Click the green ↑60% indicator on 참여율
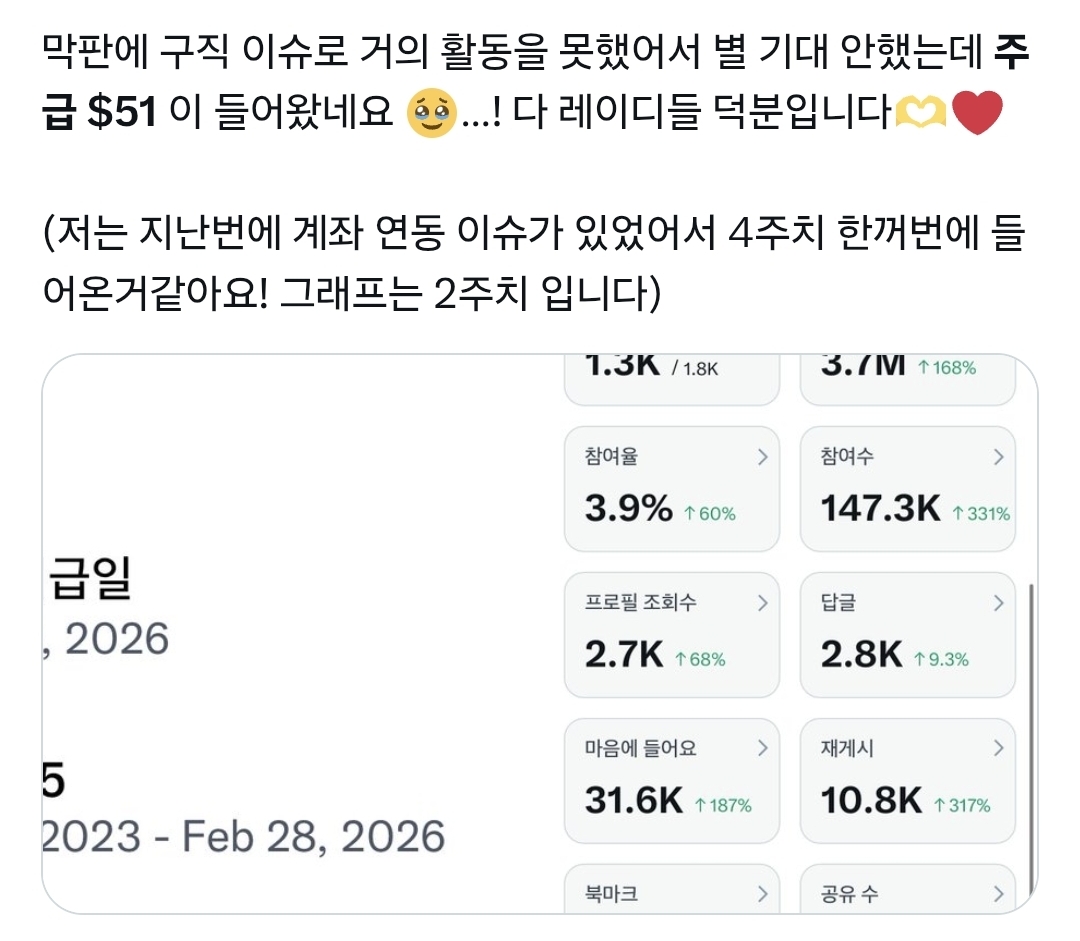 [x=709, y=514]
